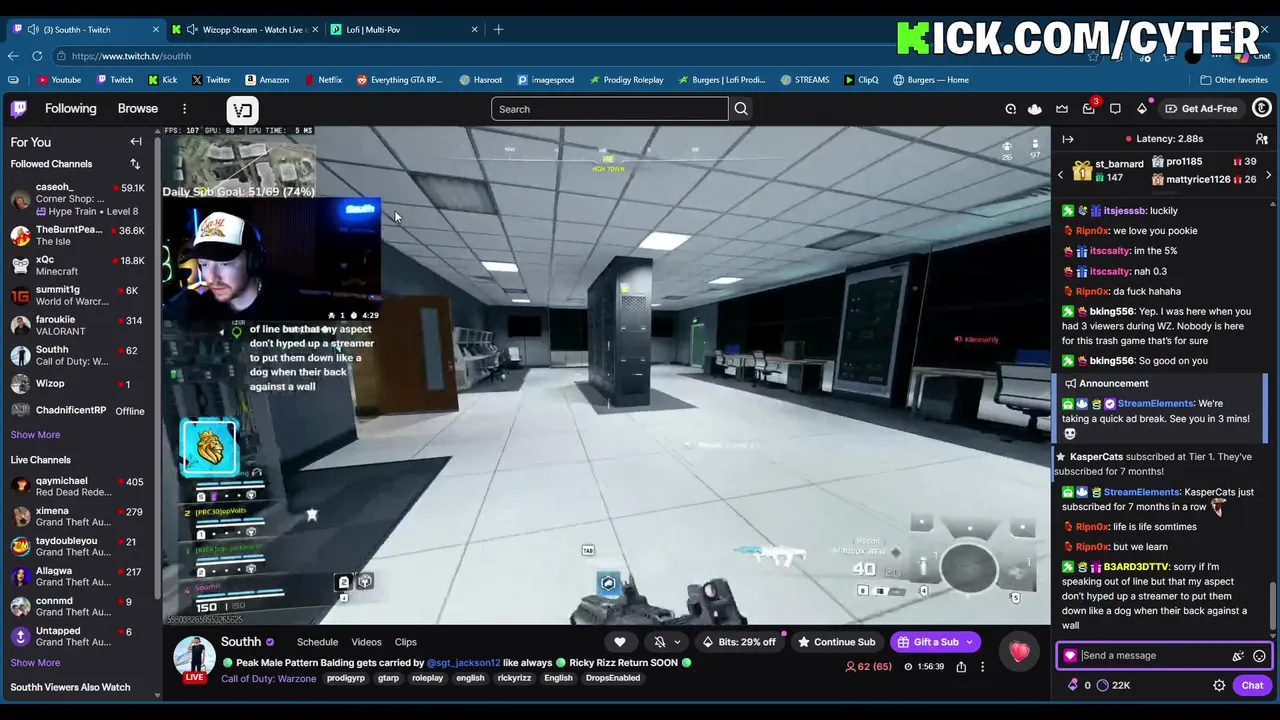
Task: Expand notification options dropdown arrow
Action: tap(677, 642)
